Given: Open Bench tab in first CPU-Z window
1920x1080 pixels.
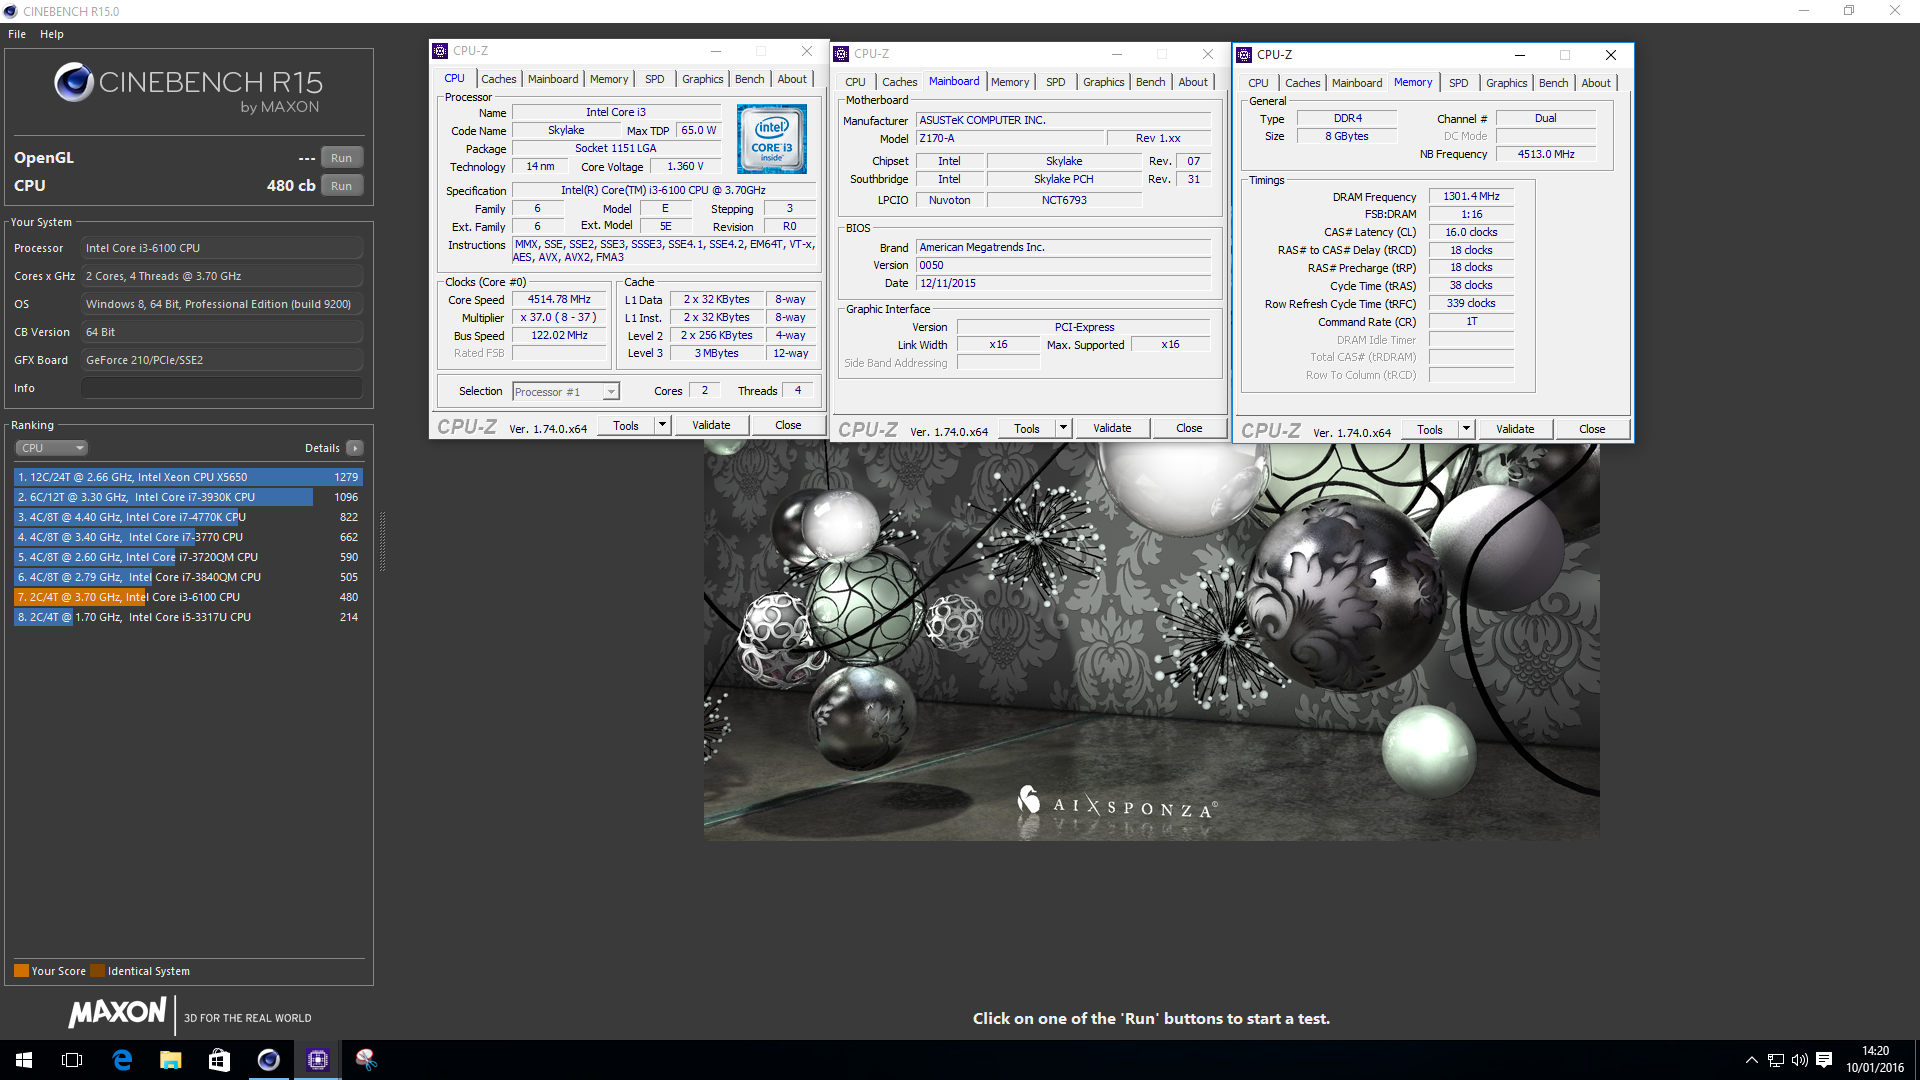Looking at the screenshot, I should (x=749, y=79).
